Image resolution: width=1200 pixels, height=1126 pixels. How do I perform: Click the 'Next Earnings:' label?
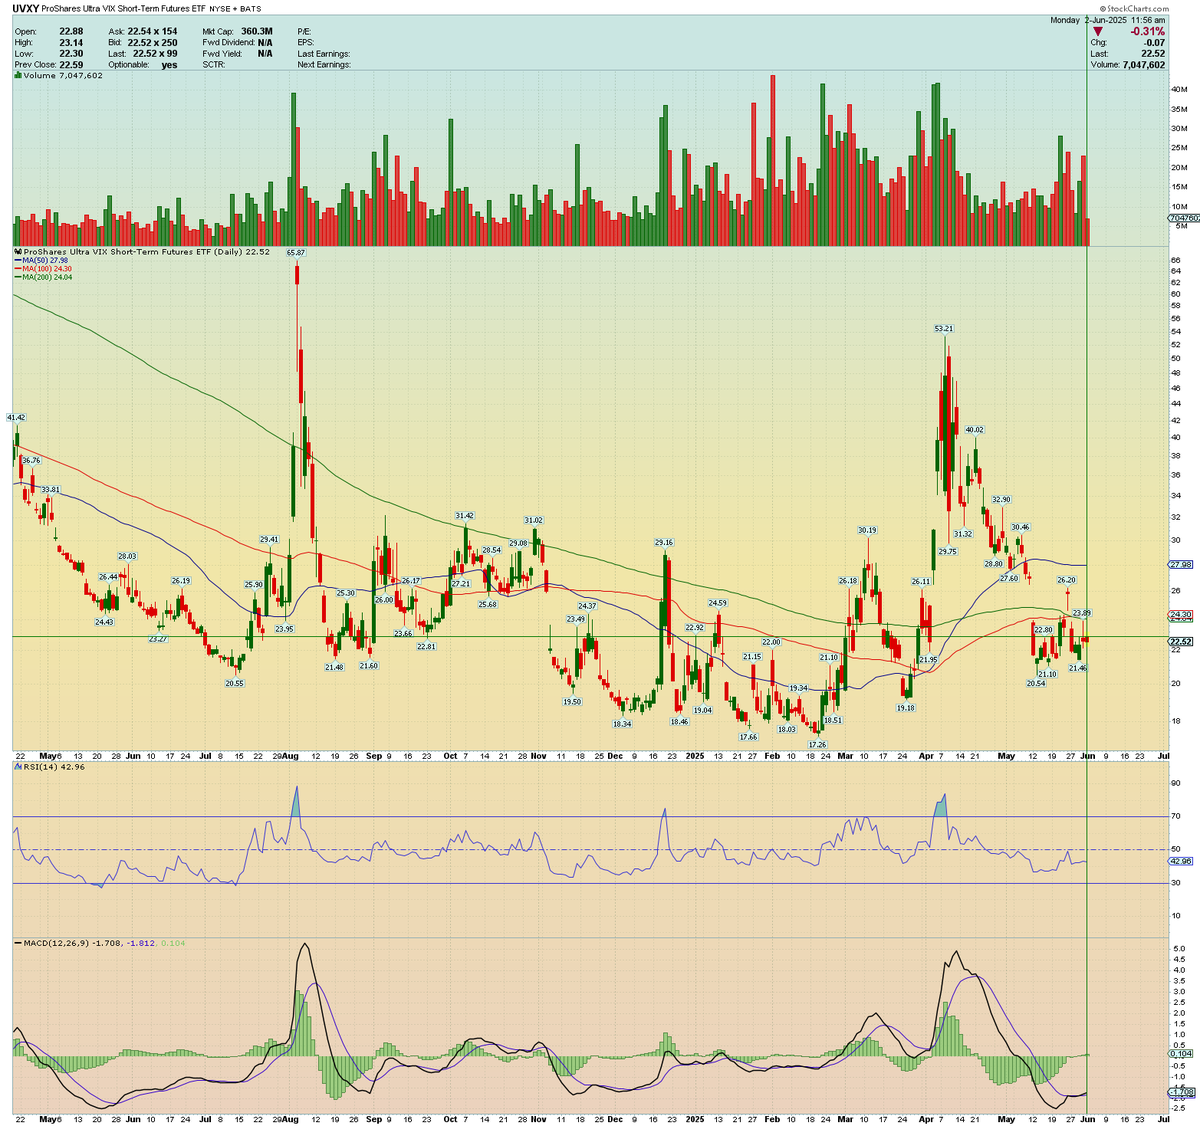(324, 65)
